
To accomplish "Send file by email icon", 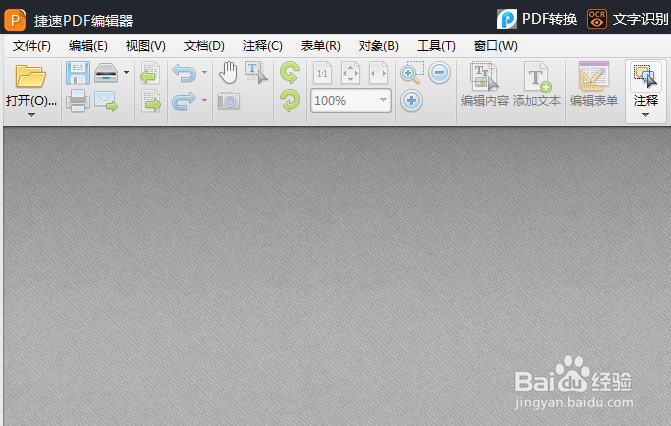I will pos(106,101).
